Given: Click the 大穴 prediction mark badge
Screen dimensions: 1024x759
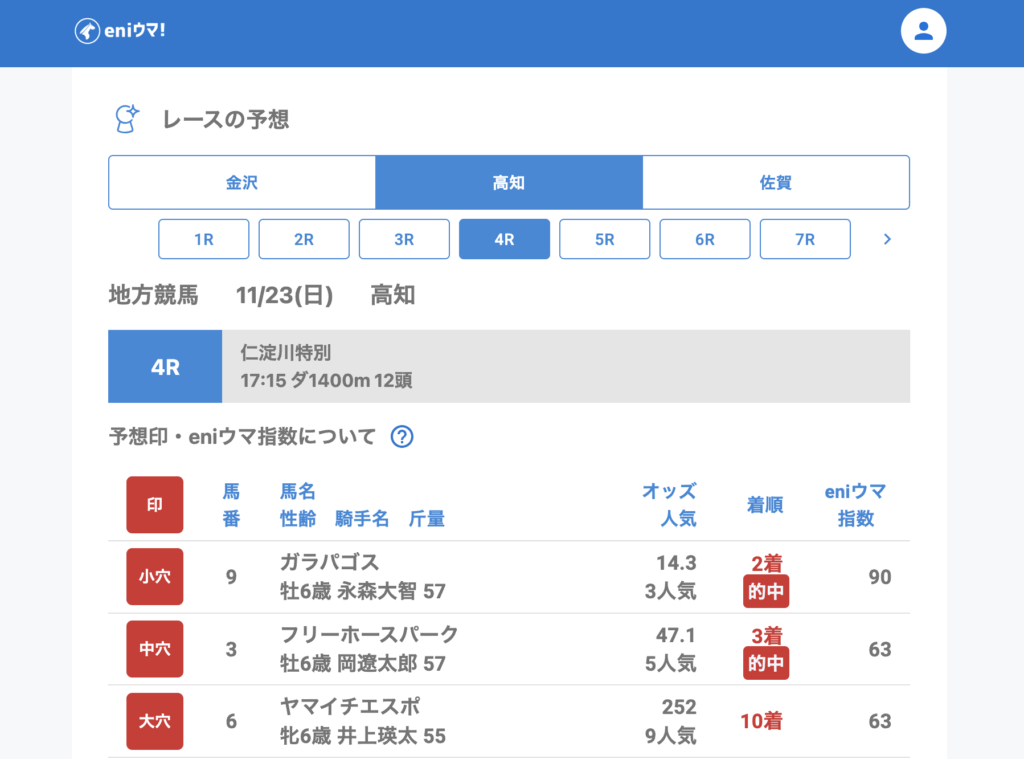Looking at the screenshot, I should (x=155, y=721).
